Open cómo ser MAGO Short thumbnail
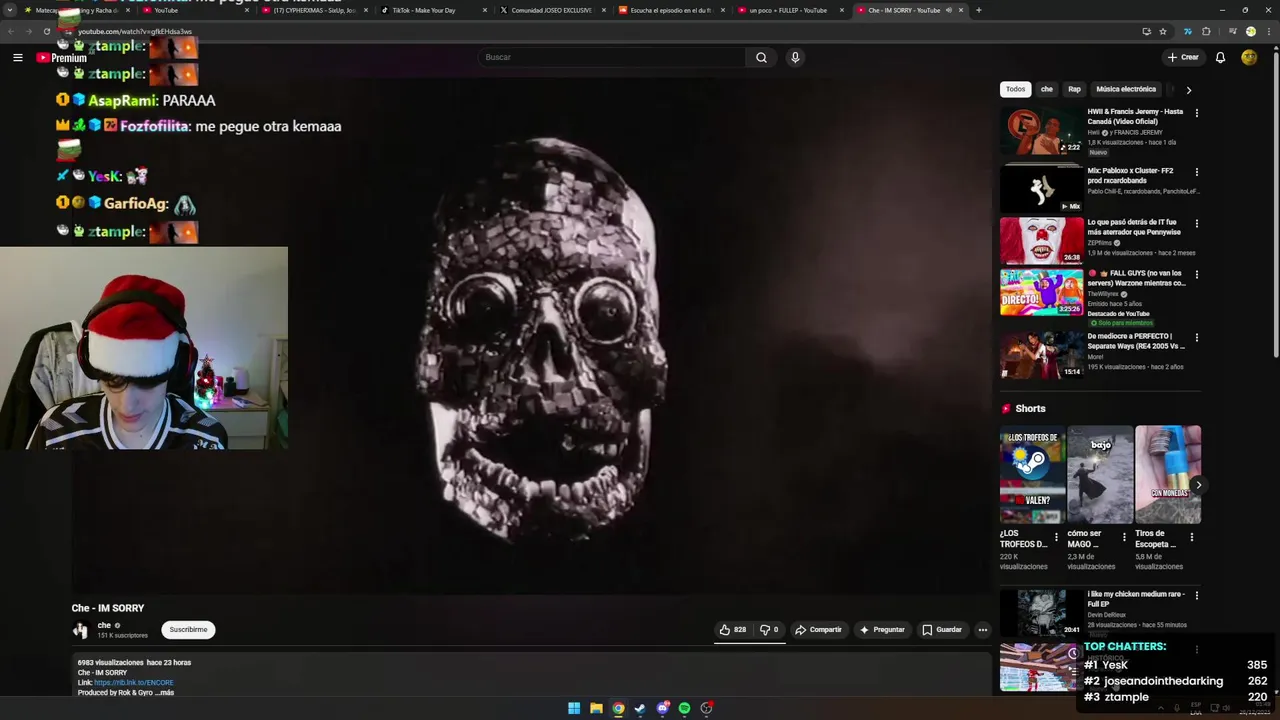Viewport: 1280px width, 720px height. pos(1100,475)
